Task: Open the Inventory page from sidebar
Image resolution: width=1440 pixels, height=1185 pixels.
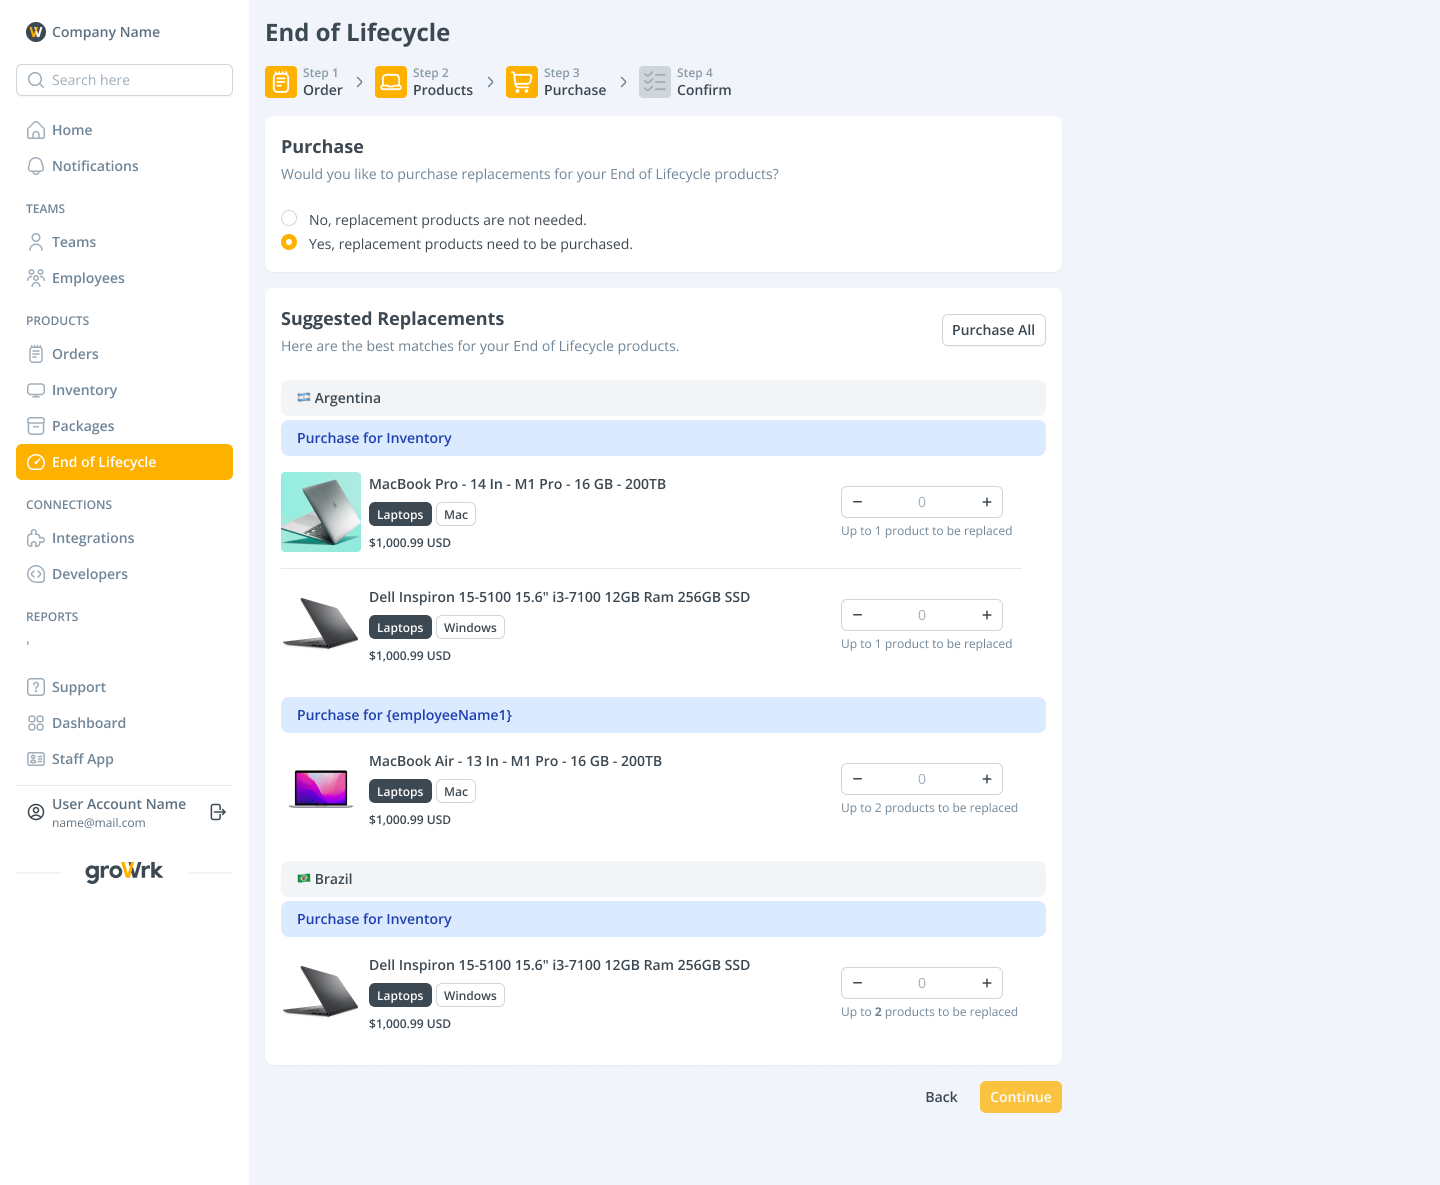Action: coord(84,390)
